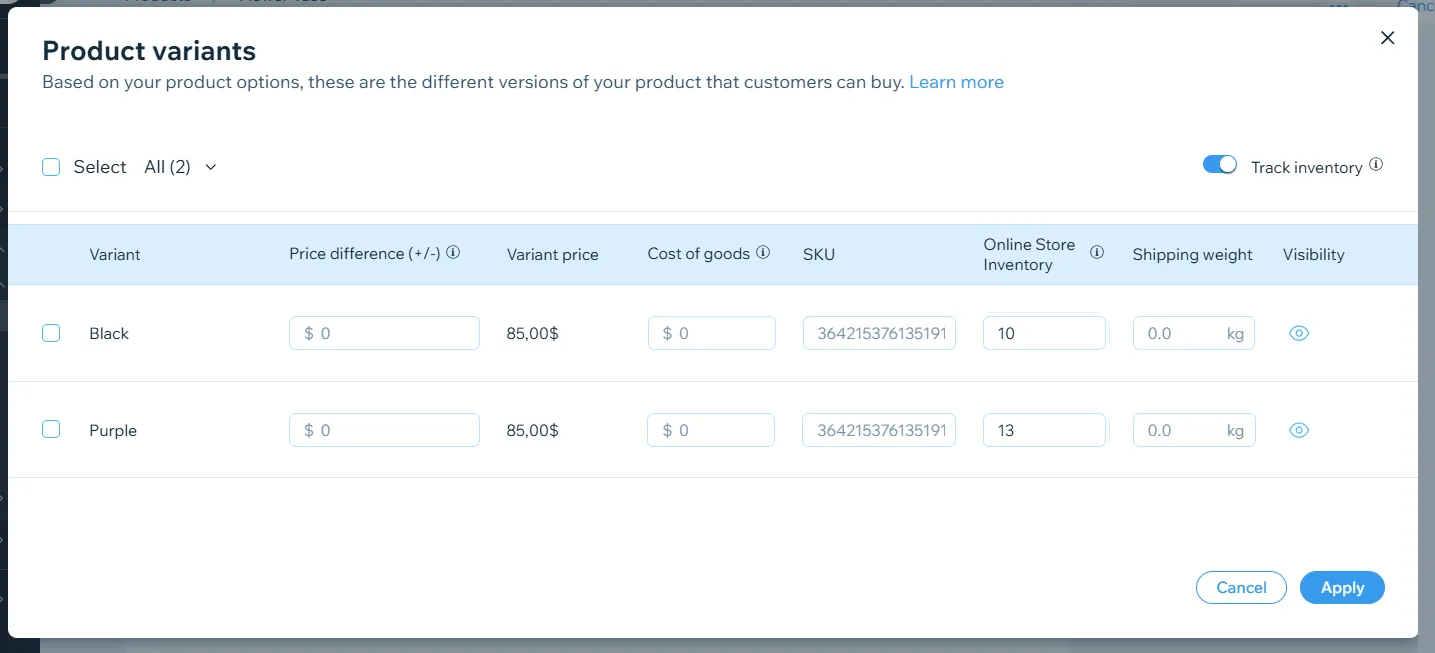Edit Black variant price difference field
This screenshot has height=653, width=1435.
point(384,333)
